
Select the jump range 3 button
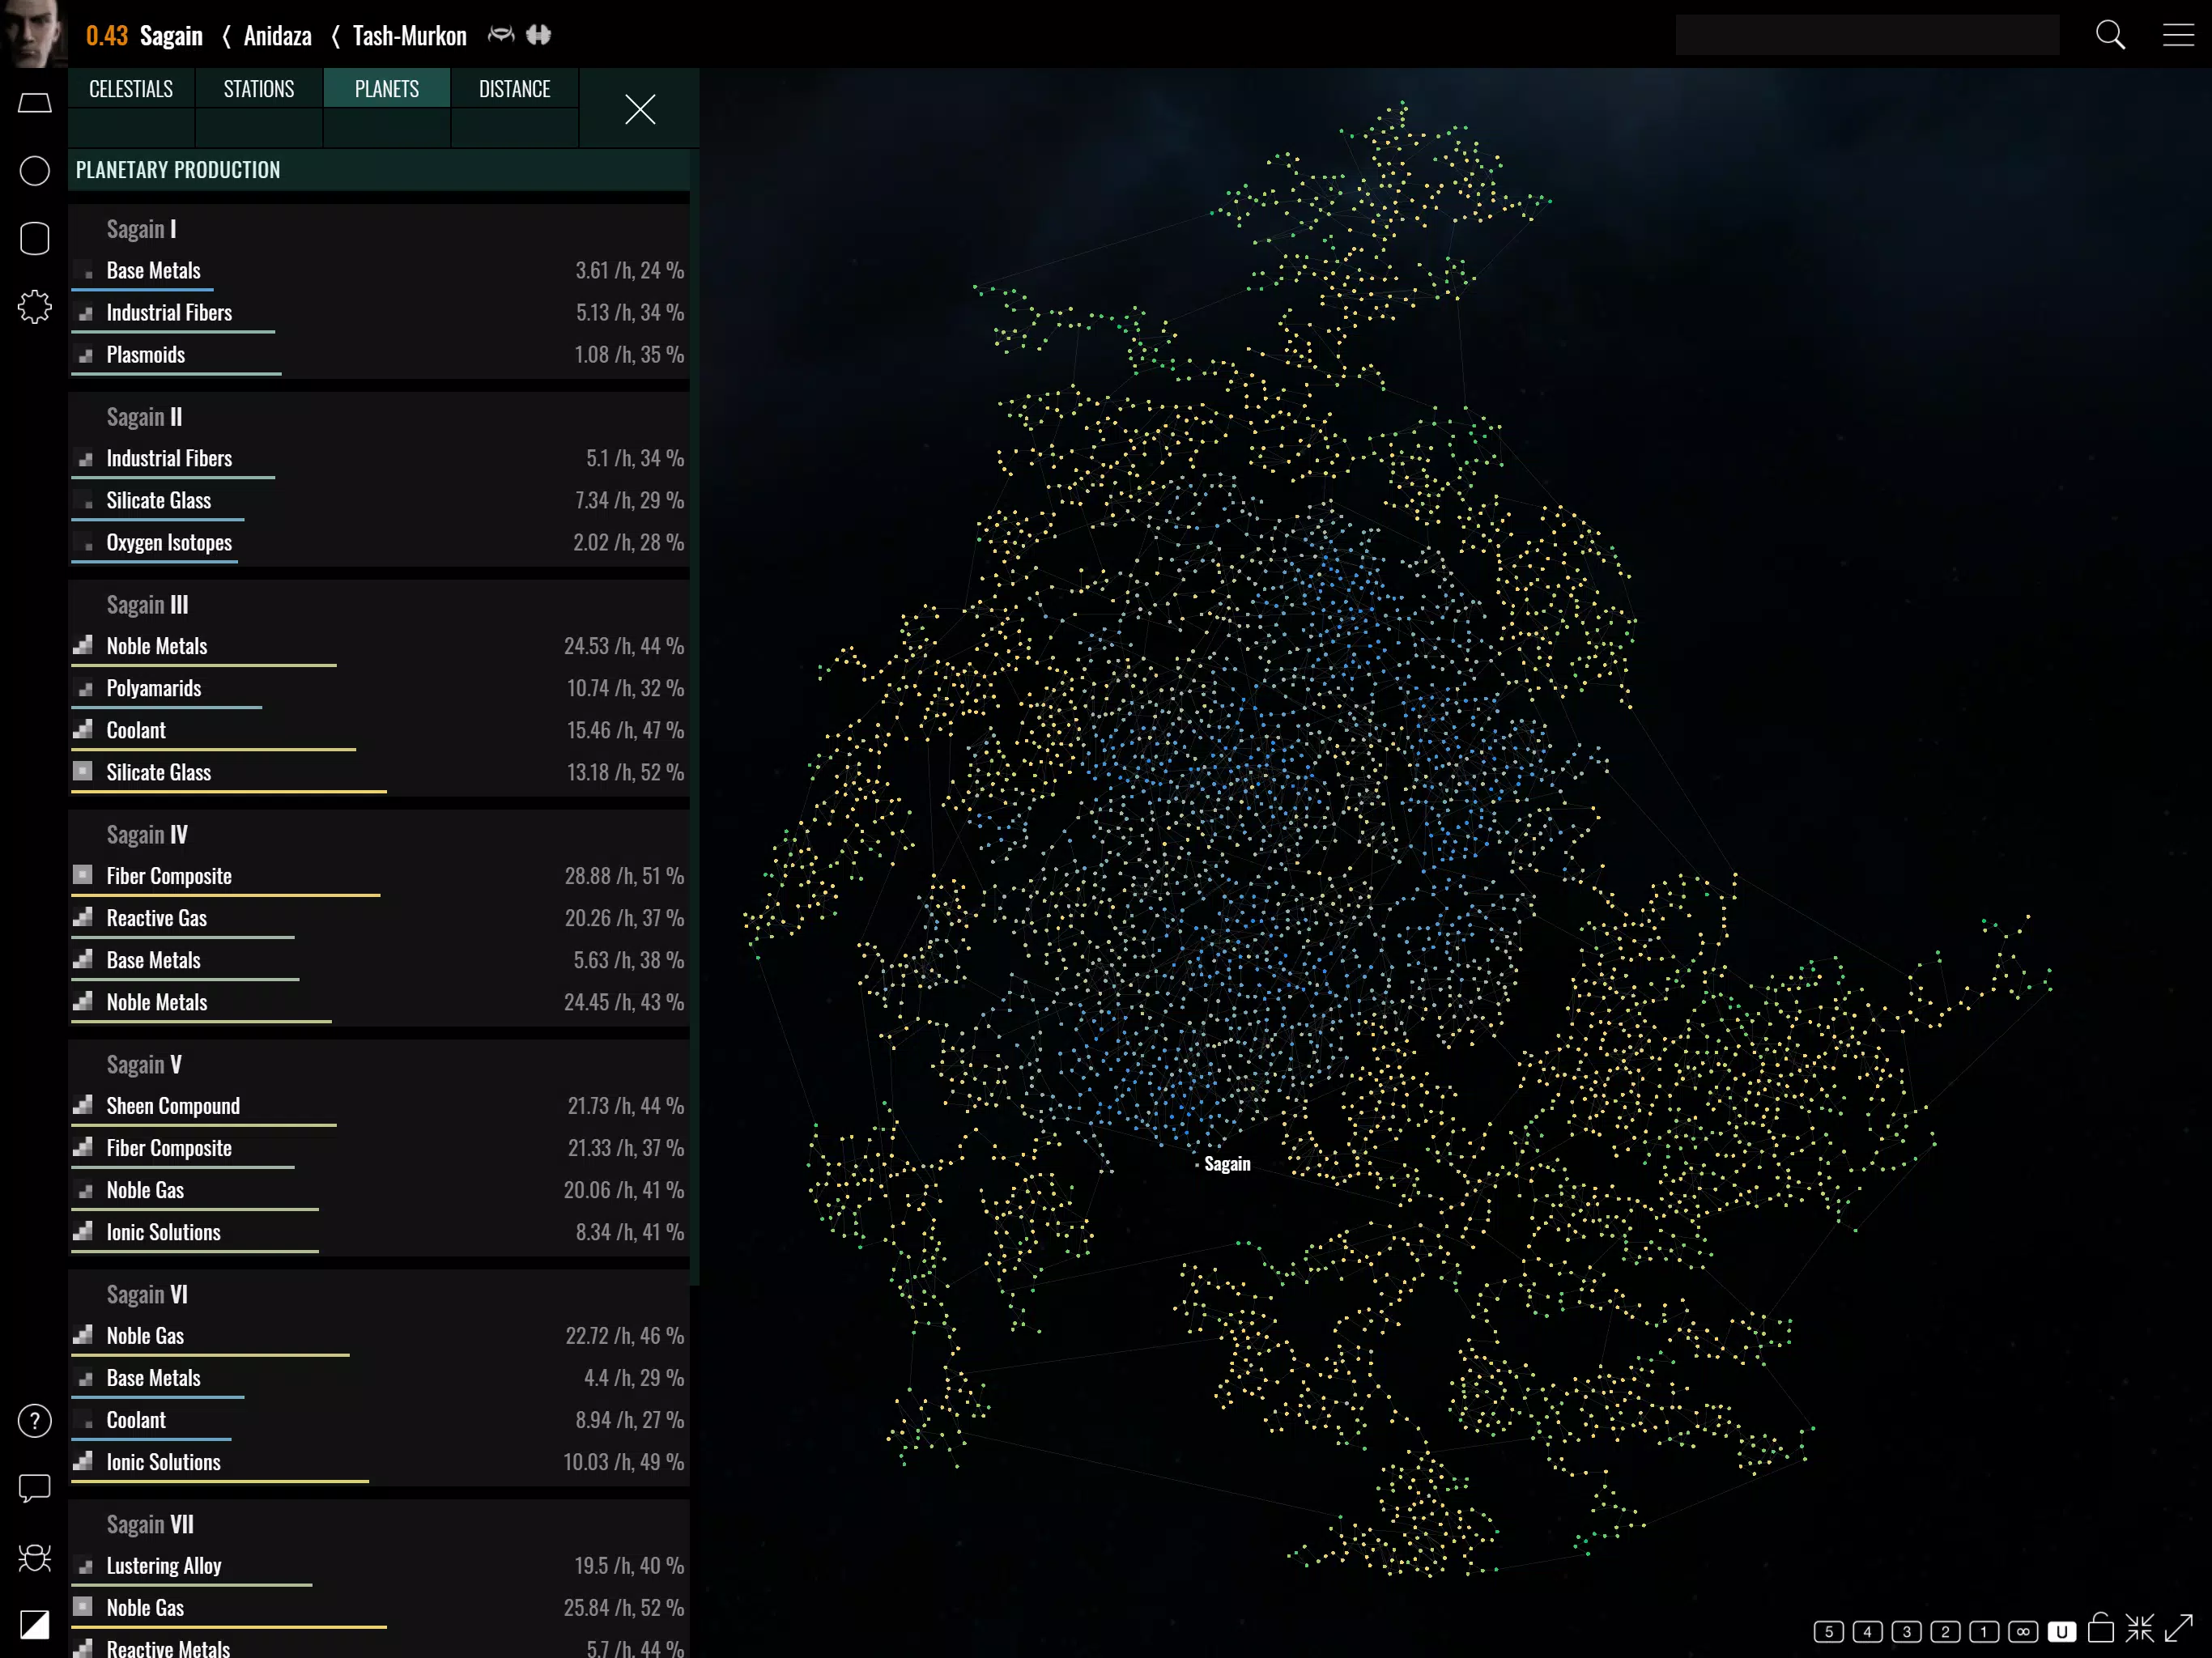pos(1906,1632)
